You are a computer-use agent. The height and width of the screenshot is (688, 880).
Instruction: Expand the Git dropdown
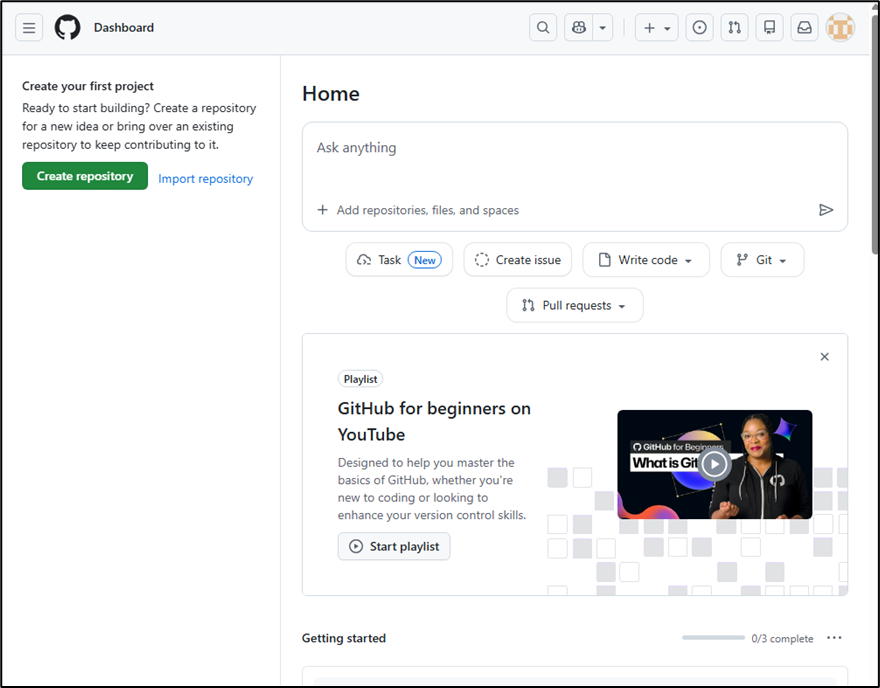click(762, 260)
